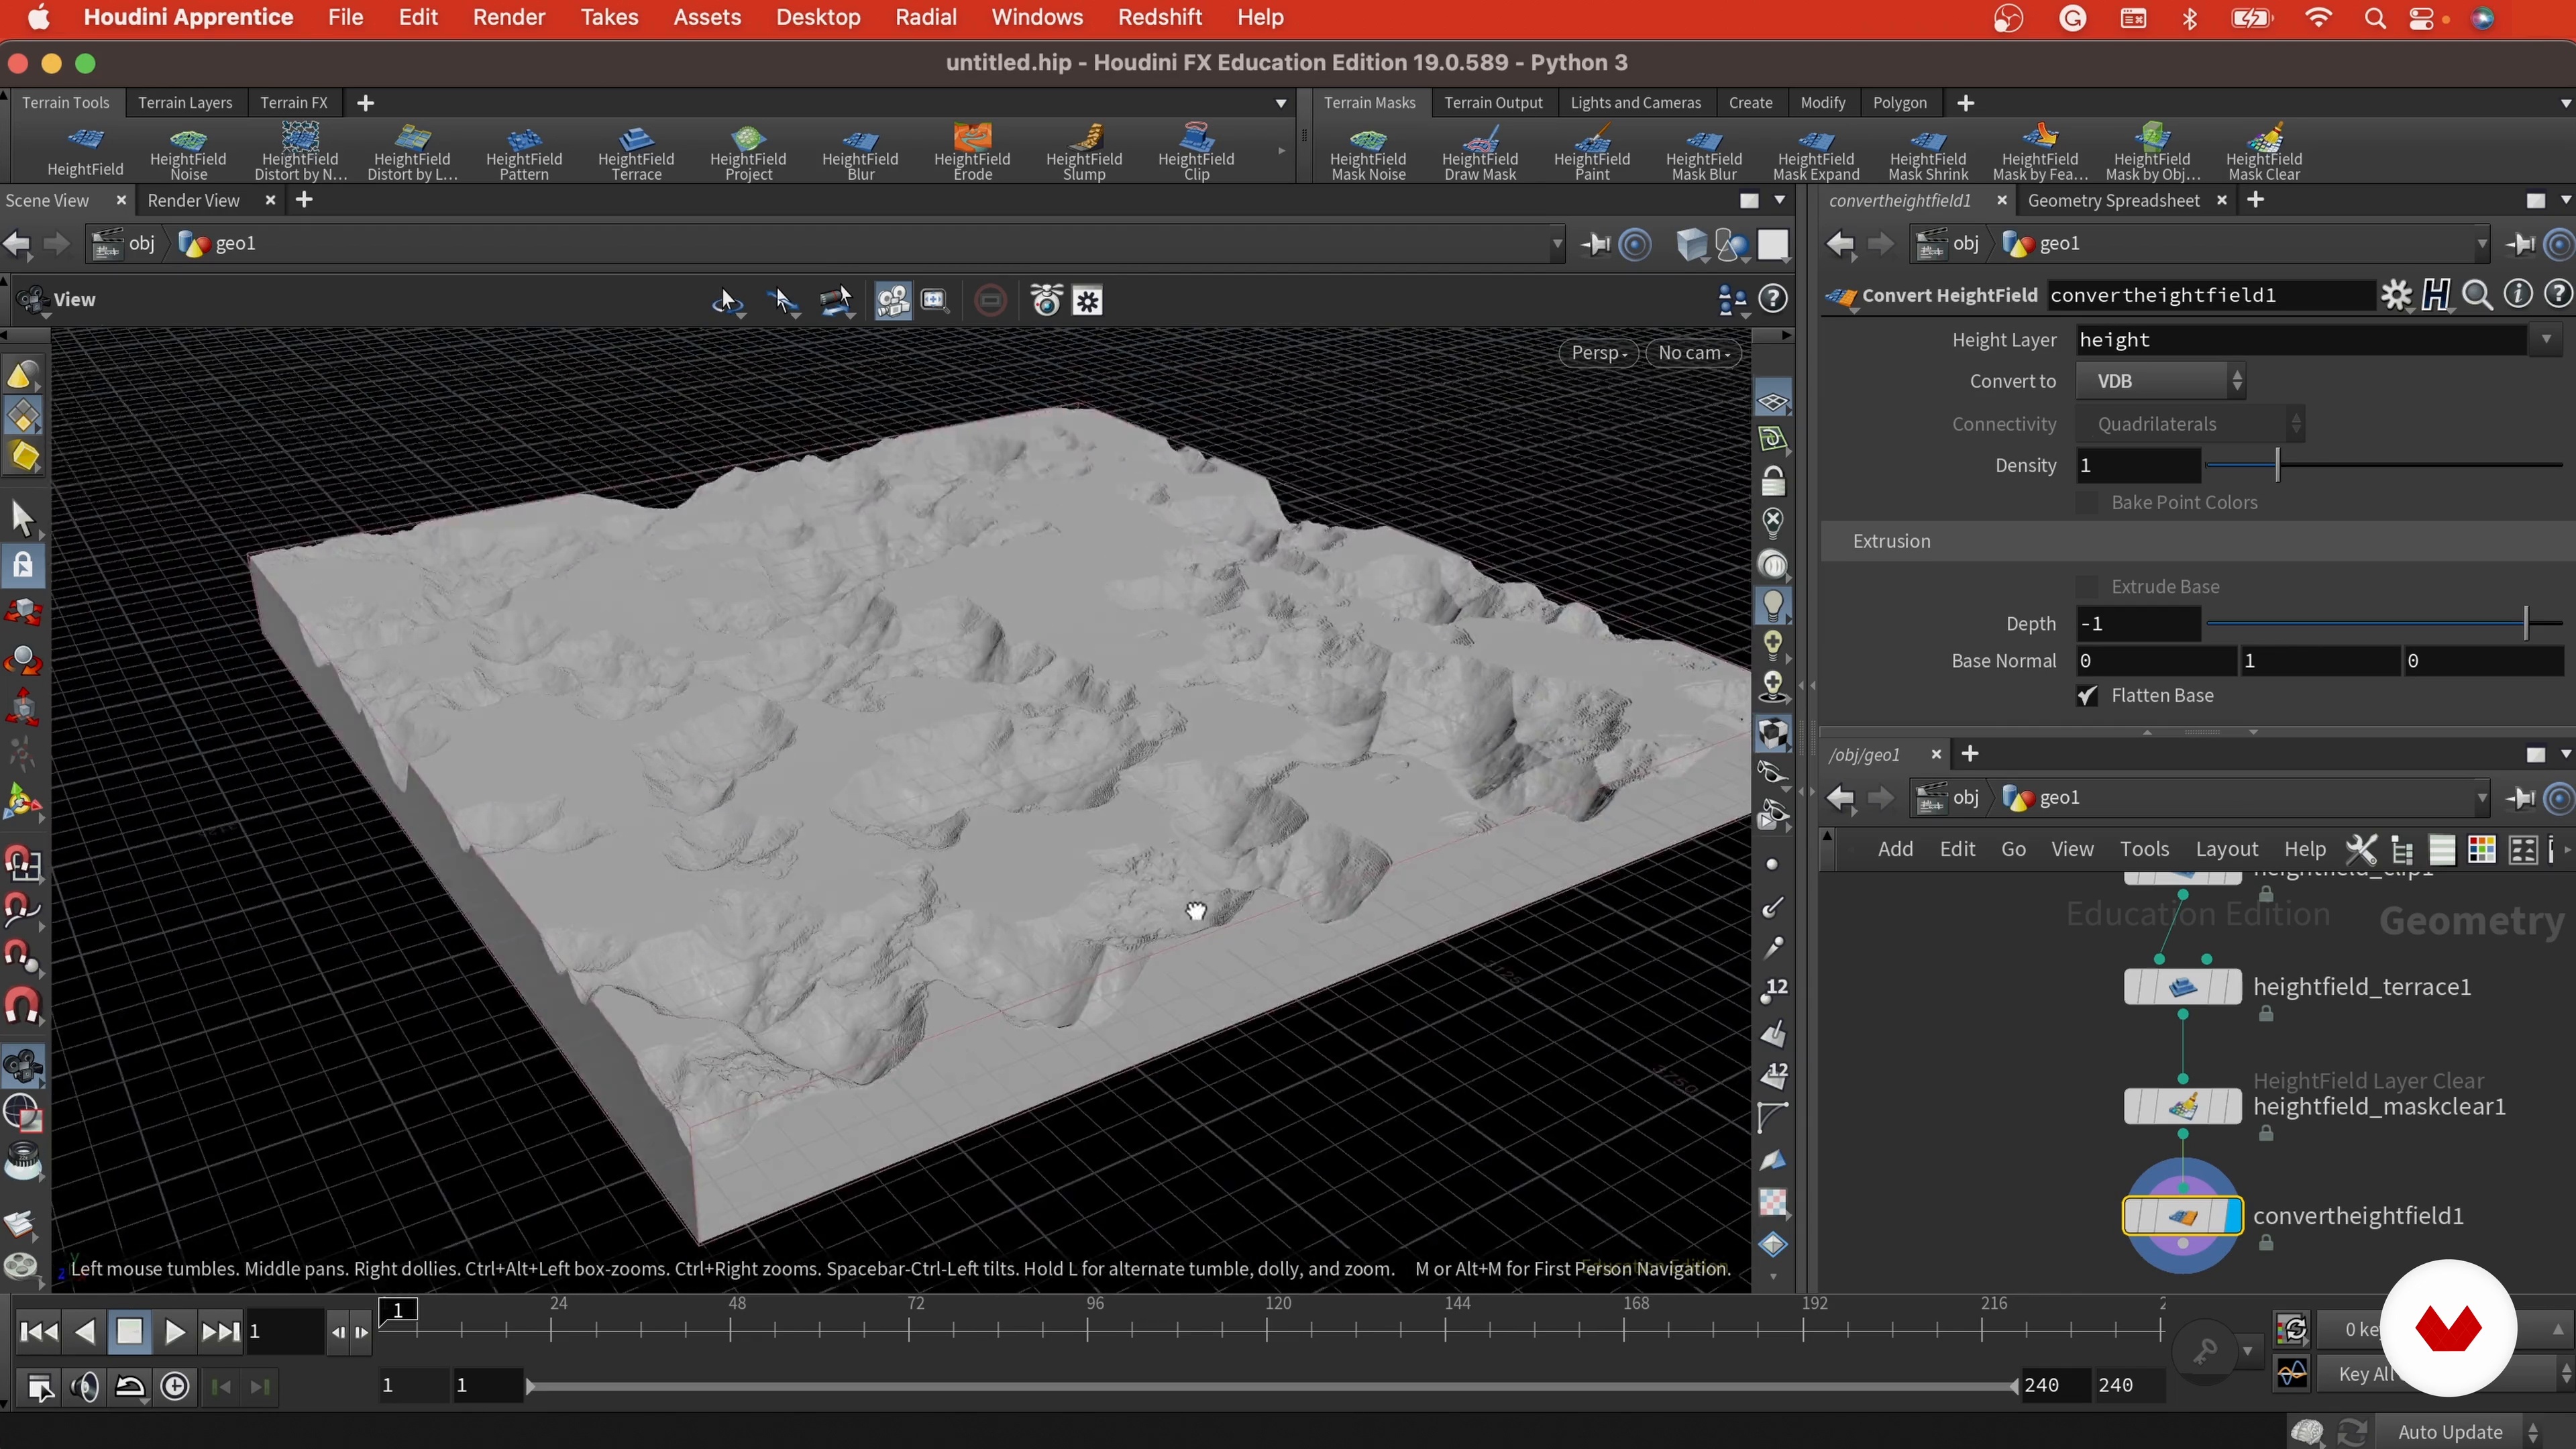Open the network editor wrench tools icon
This screenshot has height=1449, width=2576.
2361,849
